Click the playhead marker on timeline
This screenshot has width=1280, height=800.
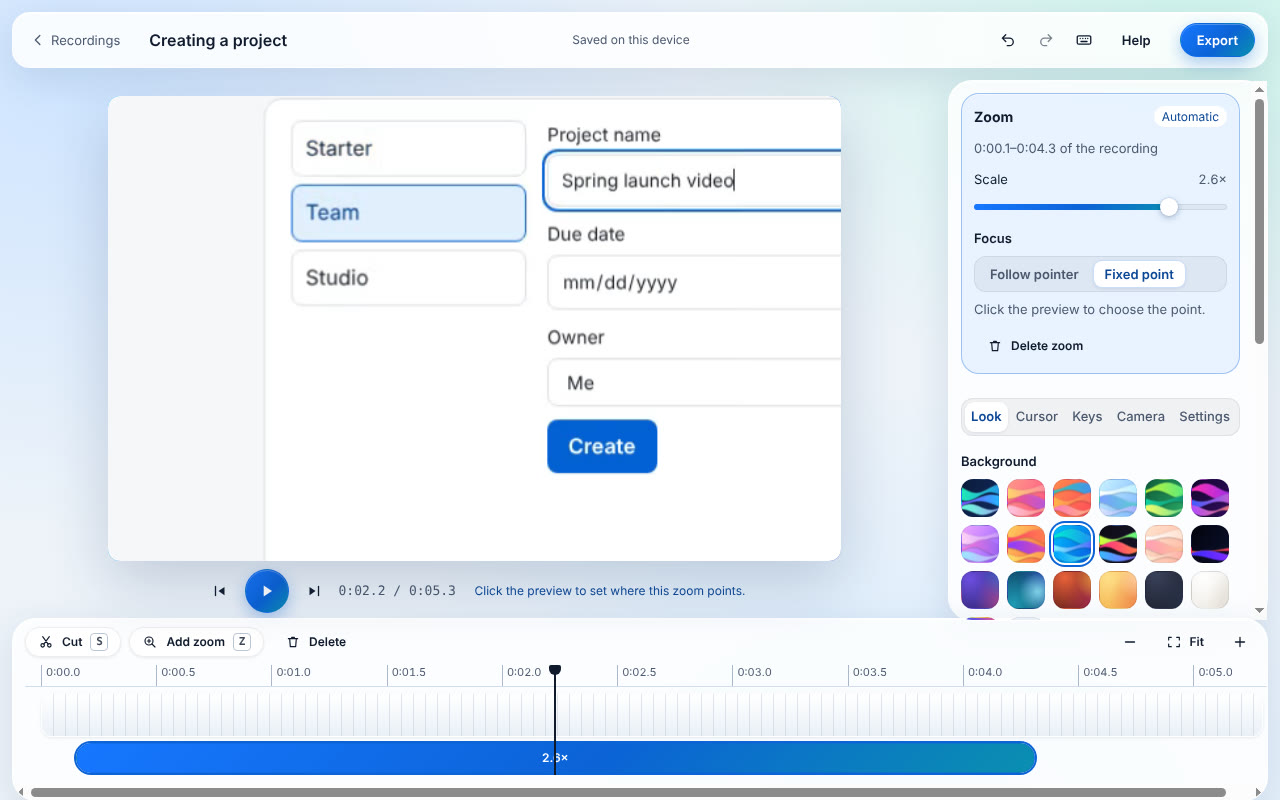(555, 670)
